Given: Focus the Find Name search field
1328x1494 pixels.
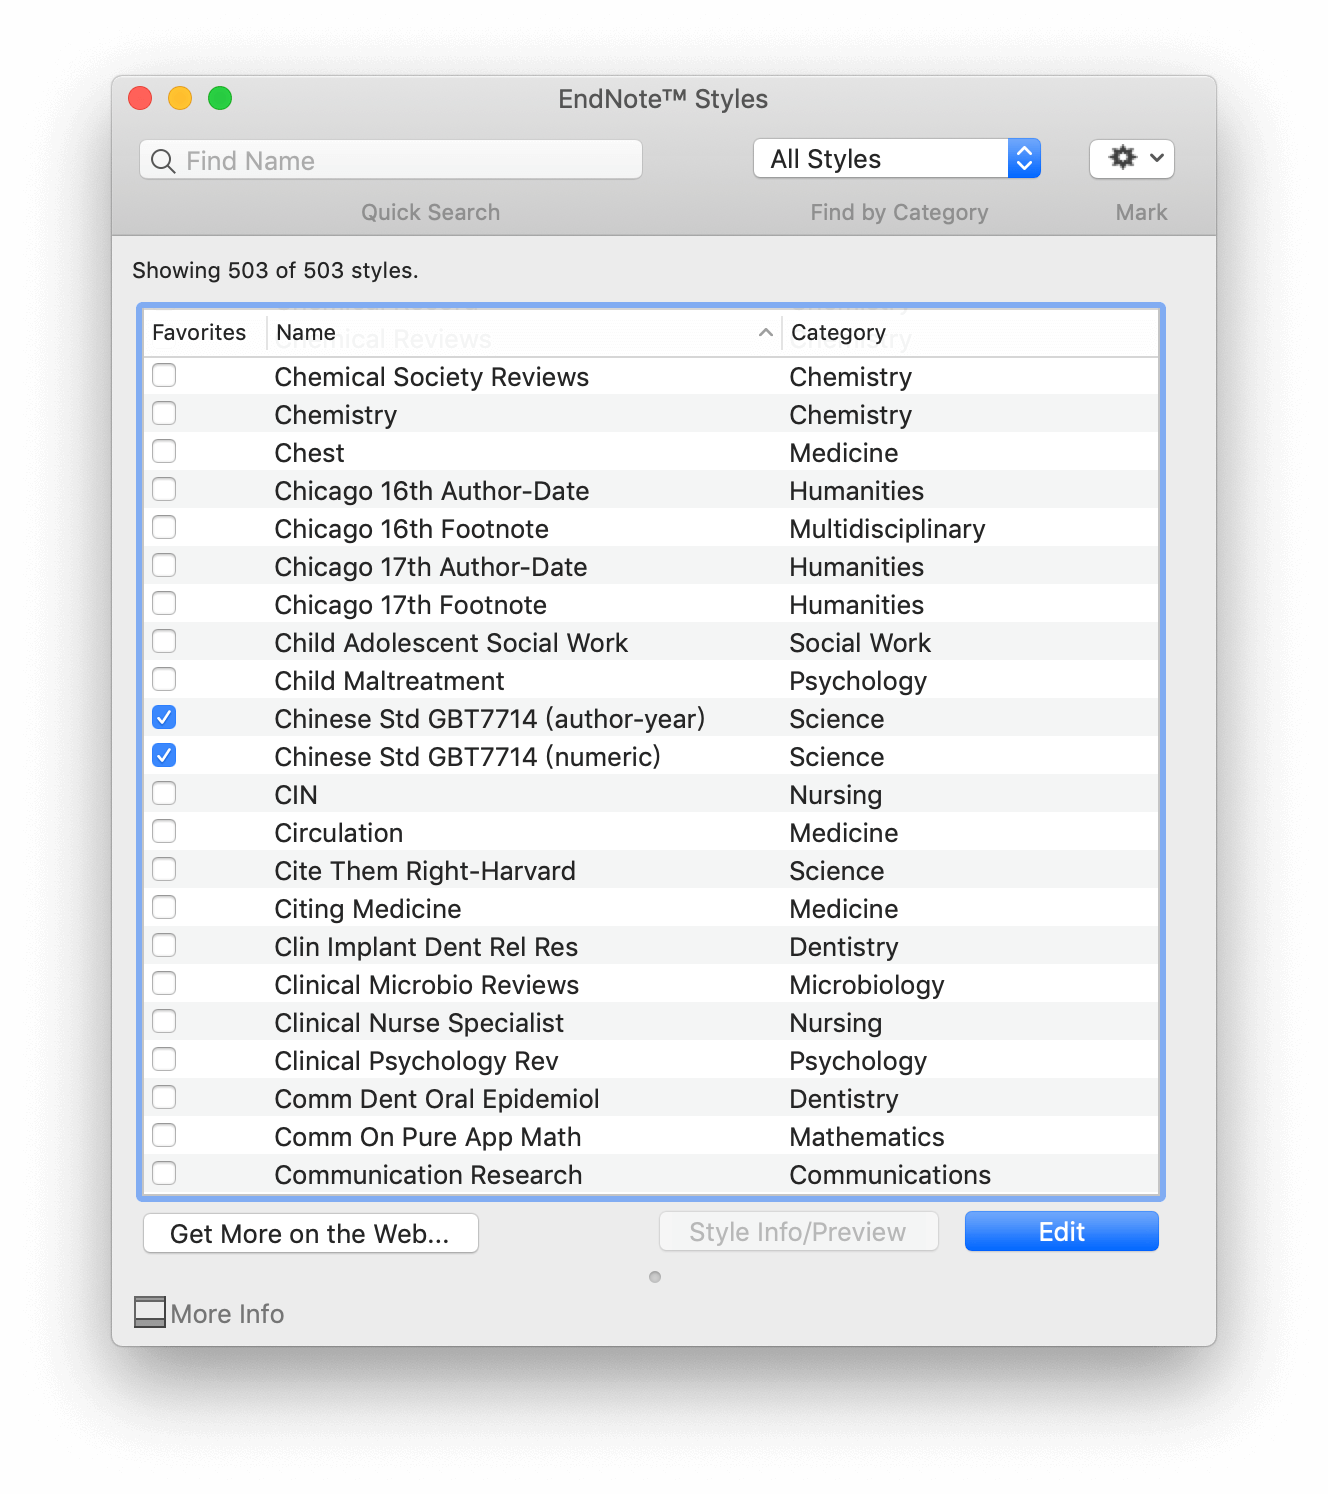Looking at the screenshot, I should [391, 160].
